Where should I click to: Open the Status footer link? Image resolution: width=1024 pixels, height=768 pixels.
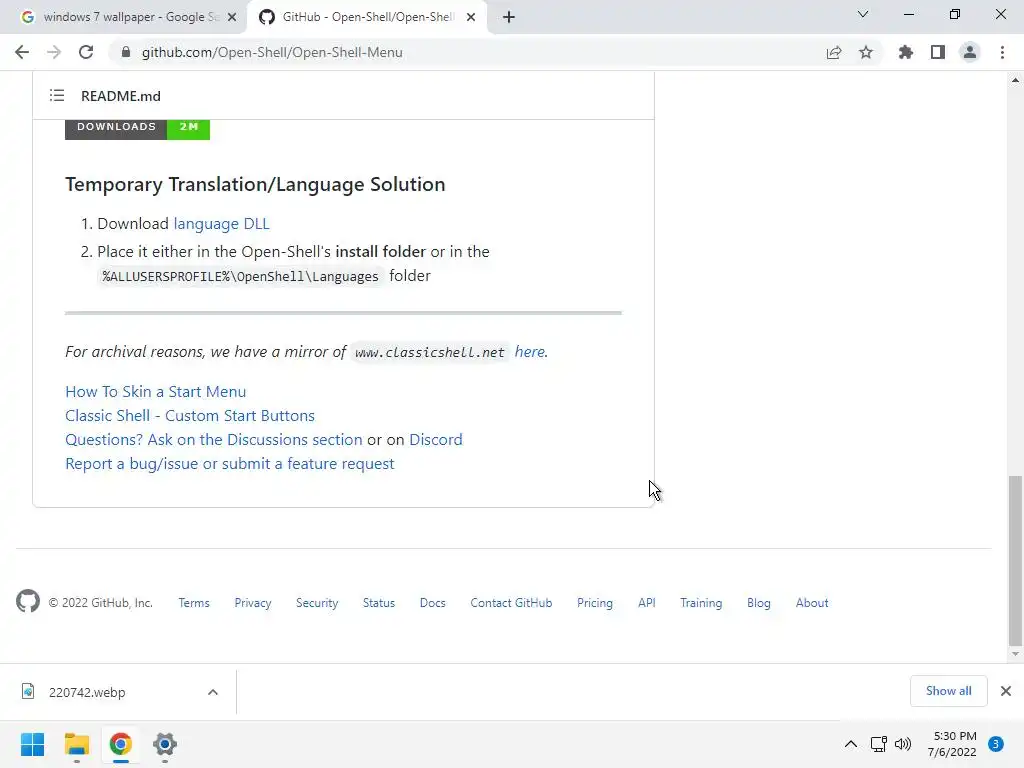point(379,603)
